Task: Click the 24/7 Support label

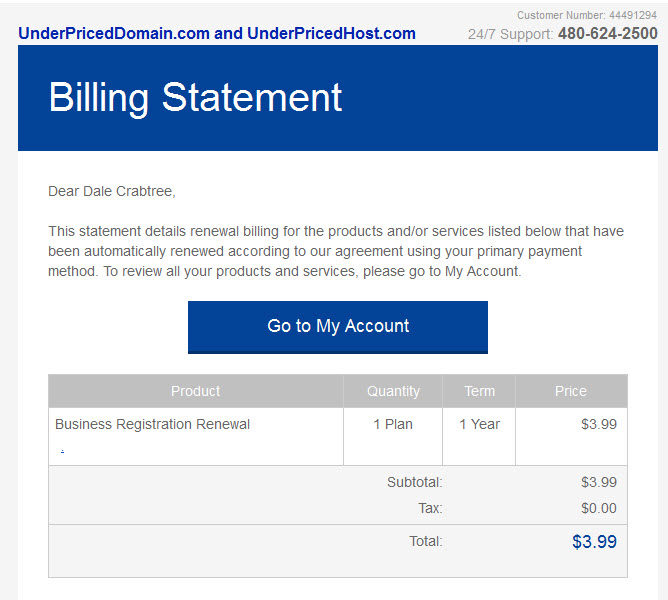Action: pos(510,34)
